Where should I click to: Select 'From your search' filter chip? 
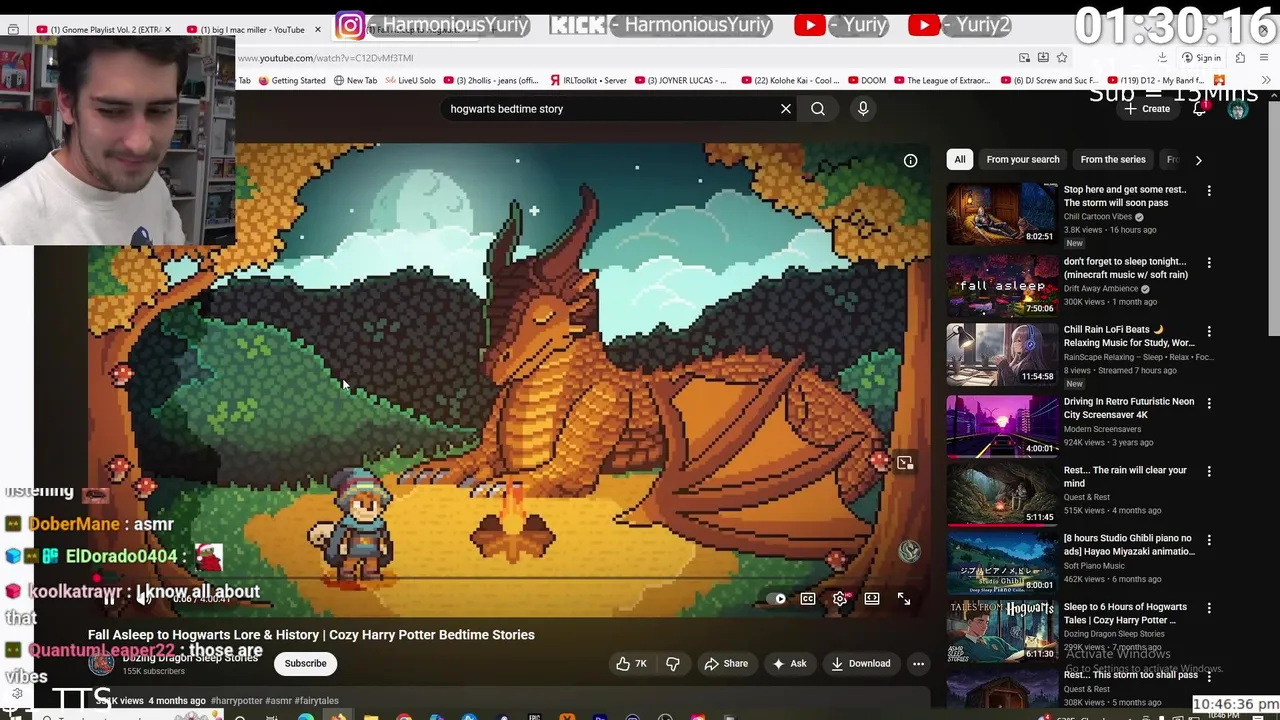coord(1023,160)
